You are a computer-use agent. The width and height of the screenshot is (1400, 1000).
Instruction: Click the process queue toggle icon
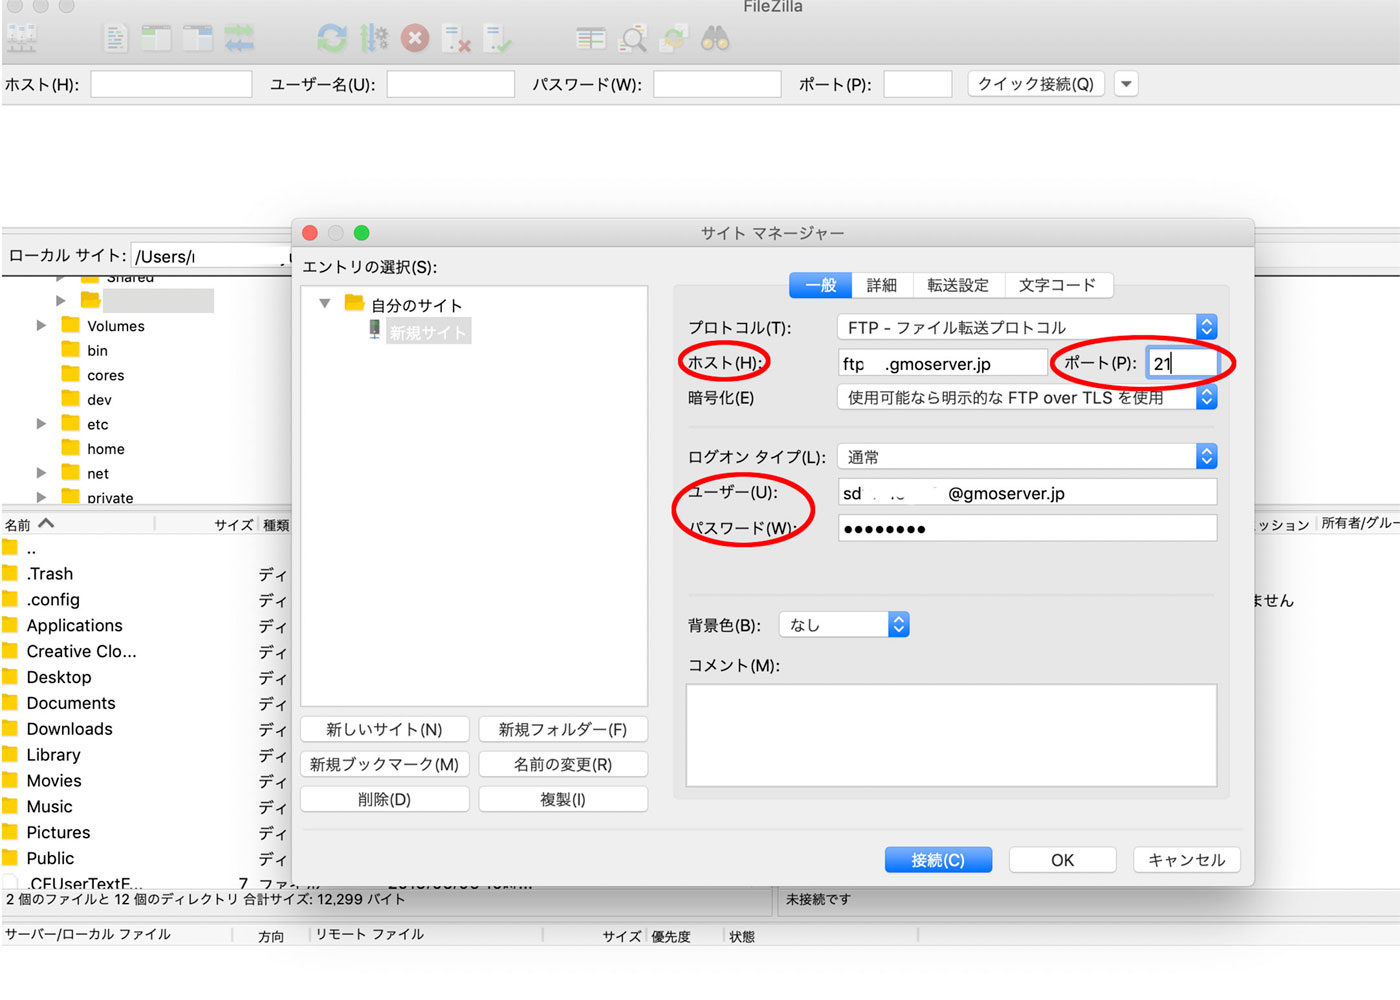coord(374,39)
